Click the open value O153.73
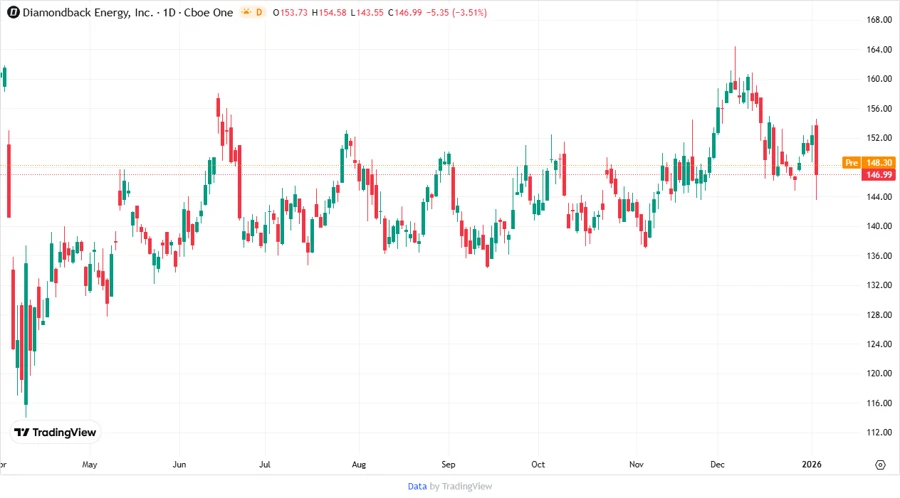Screen dimensions: 900x498 pyautogui.click(x=290, y=13)
